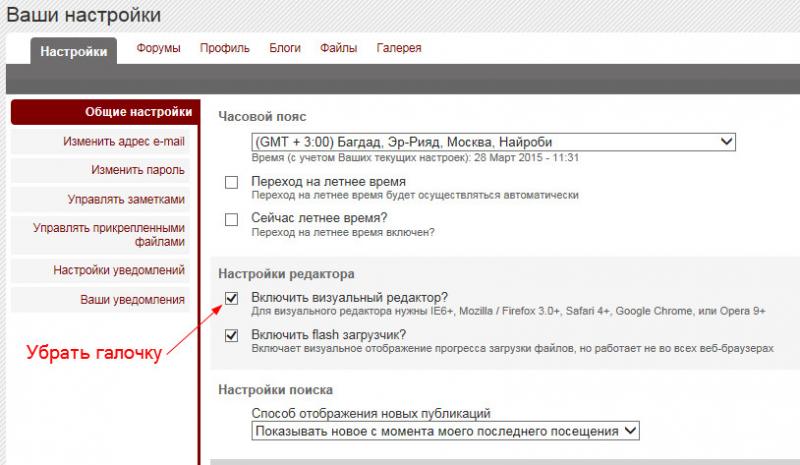
Task: Select Общие настройки in sidebar
Action: (x=105, y=112)
